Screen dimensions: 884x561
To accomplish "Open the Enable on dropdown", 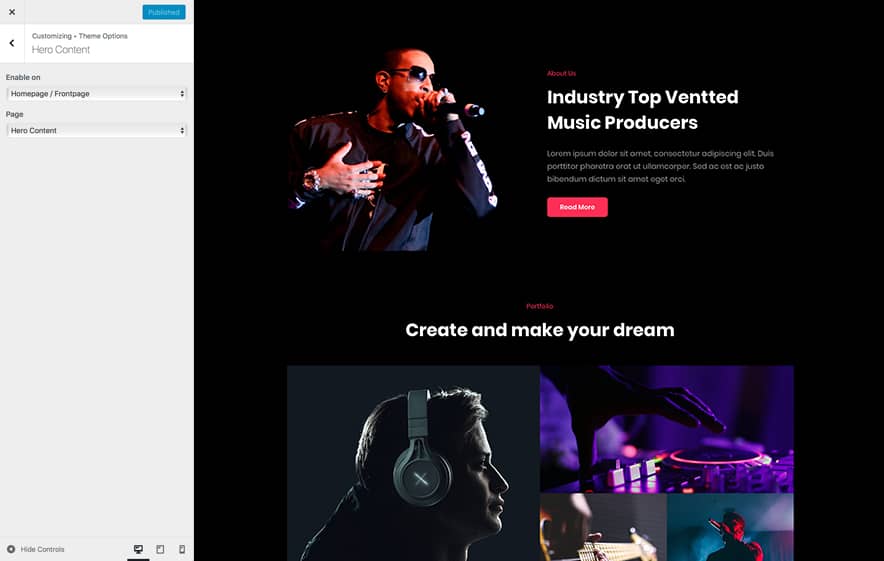I will pos(96,94).
